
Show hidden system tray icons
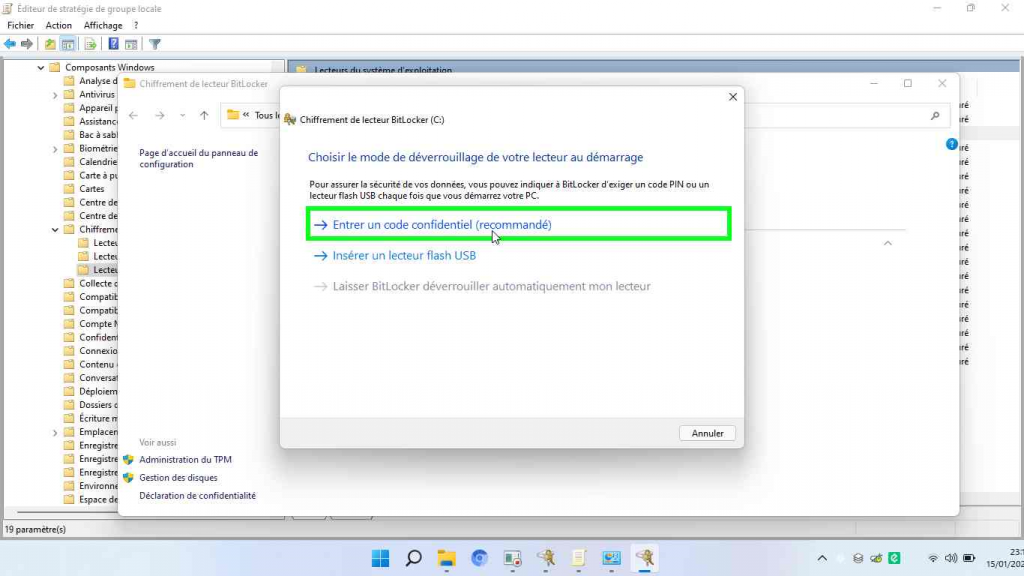tap(822, 558)
